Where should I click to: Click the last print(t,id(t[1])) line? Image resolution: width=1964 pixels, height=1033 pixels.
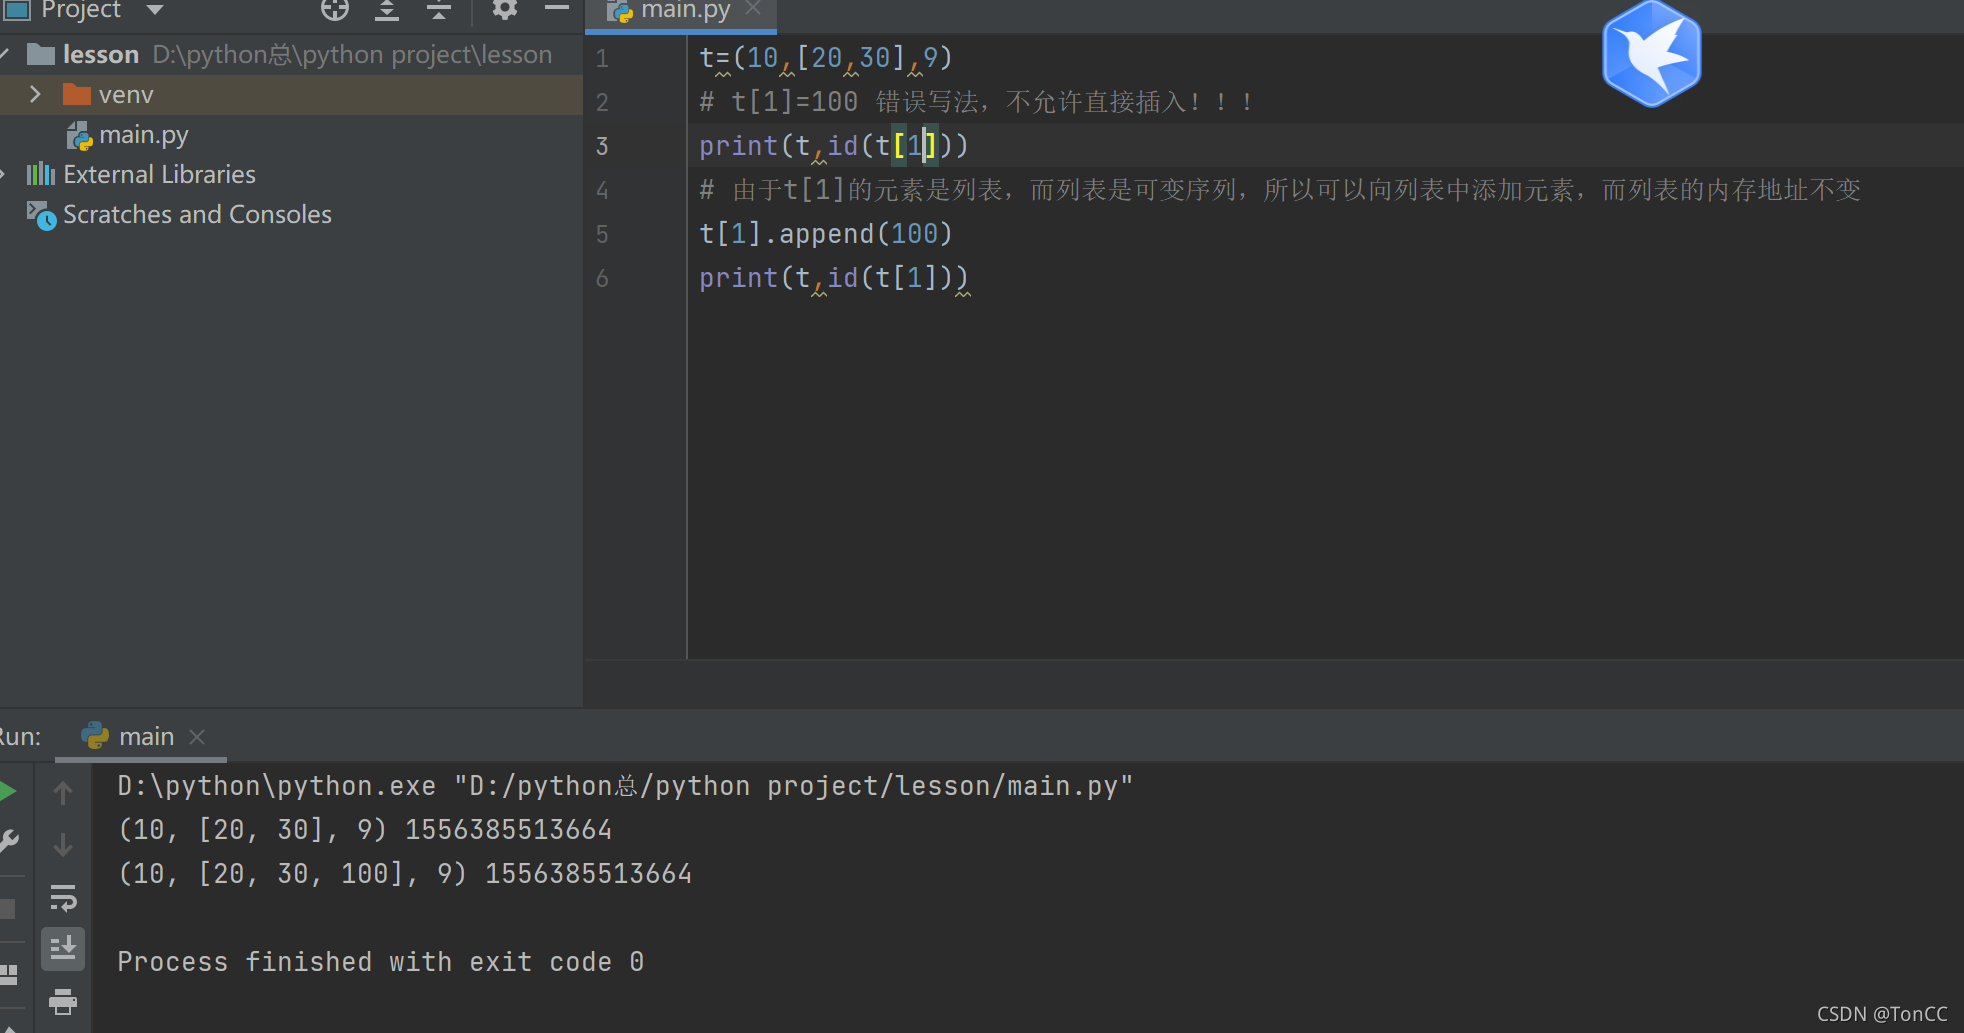point(834,278)
